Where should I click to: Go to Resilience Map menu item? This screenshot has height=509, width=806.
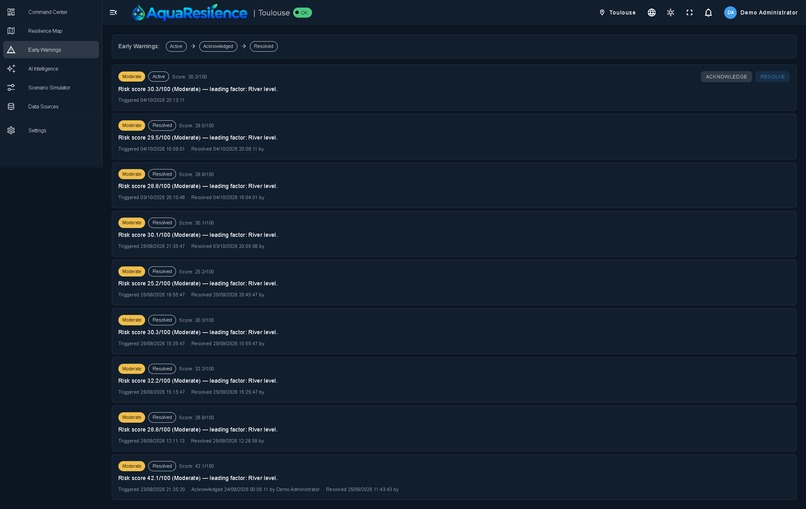point(45,31)
